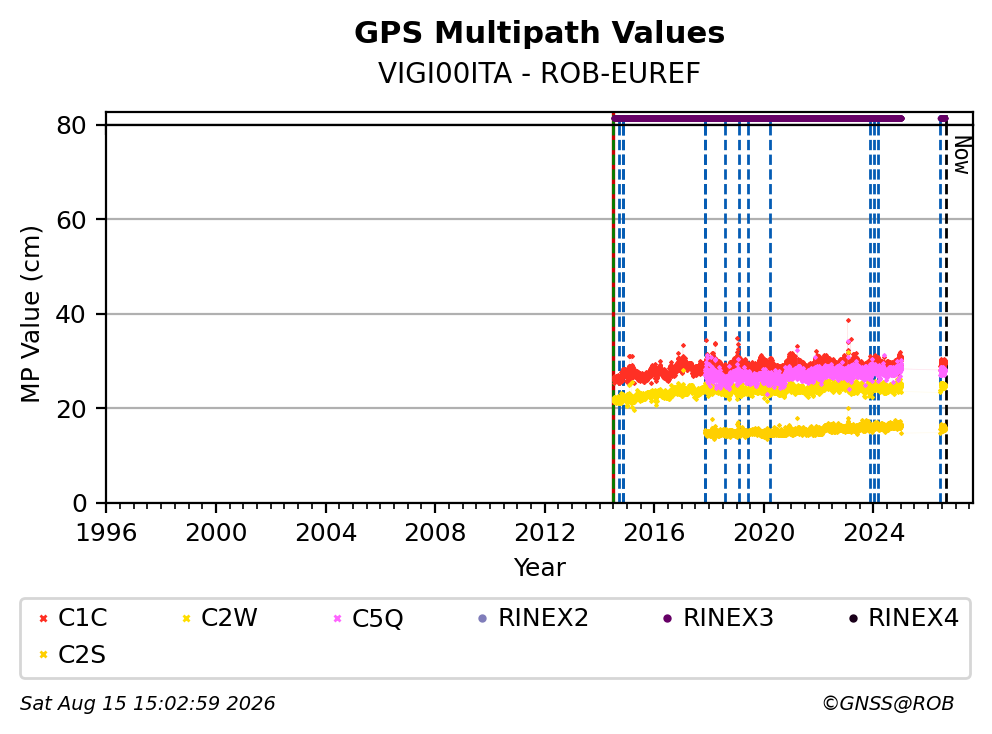Screen dimensions: 992x734
Task: Click the C1C red legend marker
Action: [43, 618]
